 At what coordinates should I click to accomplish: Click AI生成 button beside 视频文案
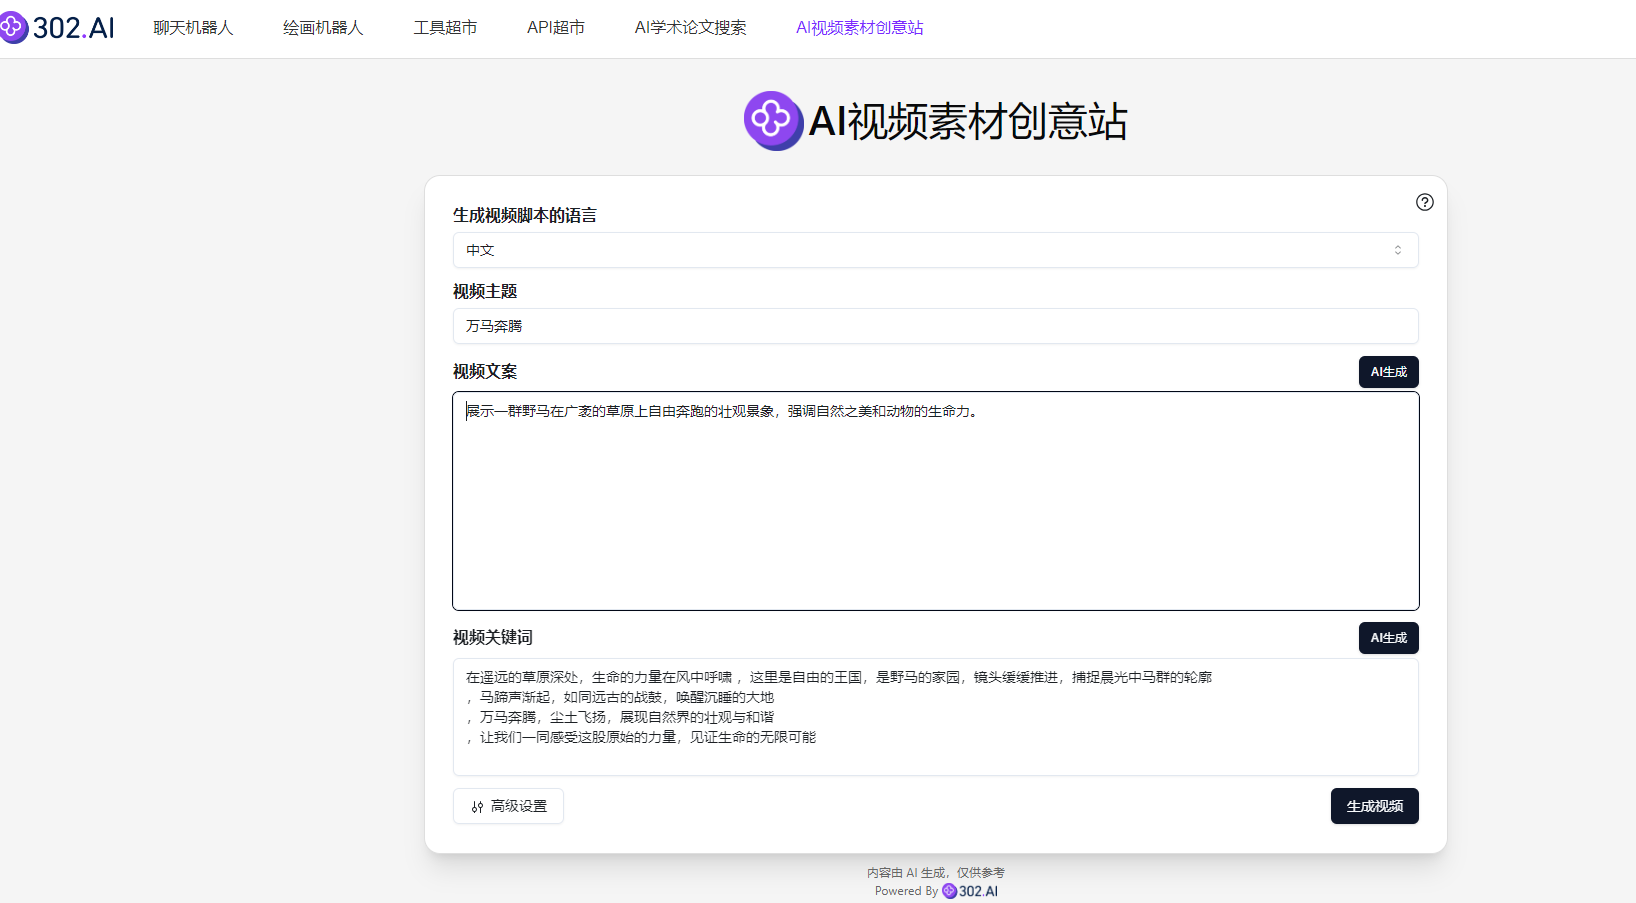click(x=1389, y=372)
